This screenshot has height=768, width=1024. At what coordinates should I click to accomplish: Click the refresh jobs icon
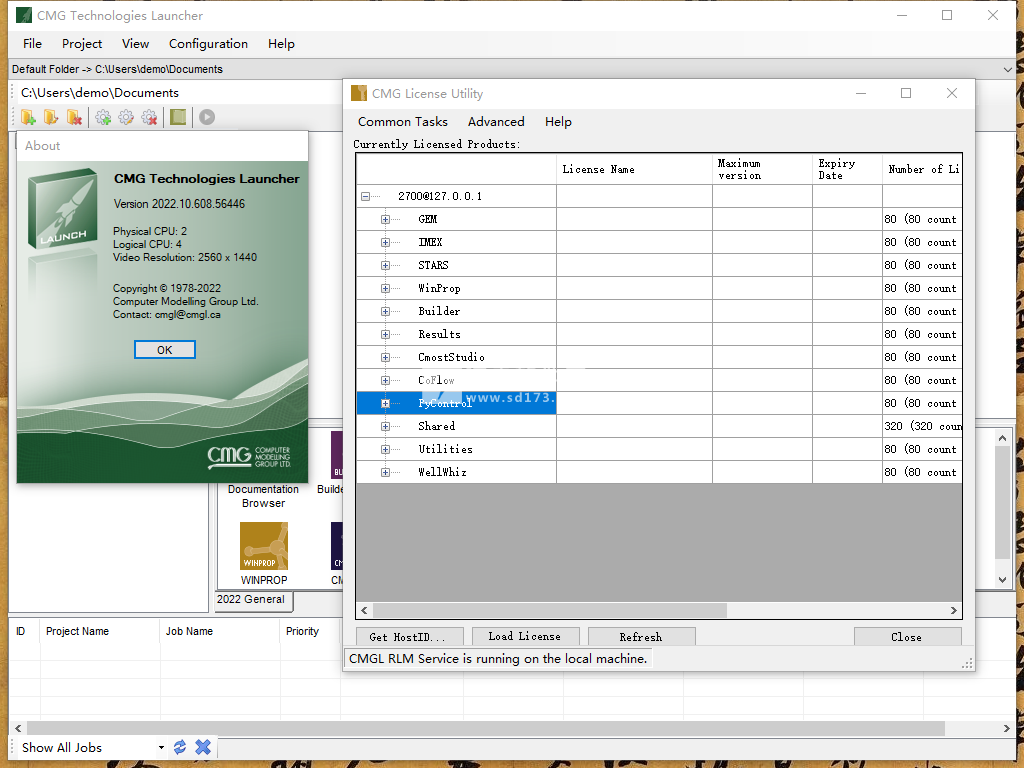pyautogui.click(x=180, y=747)
